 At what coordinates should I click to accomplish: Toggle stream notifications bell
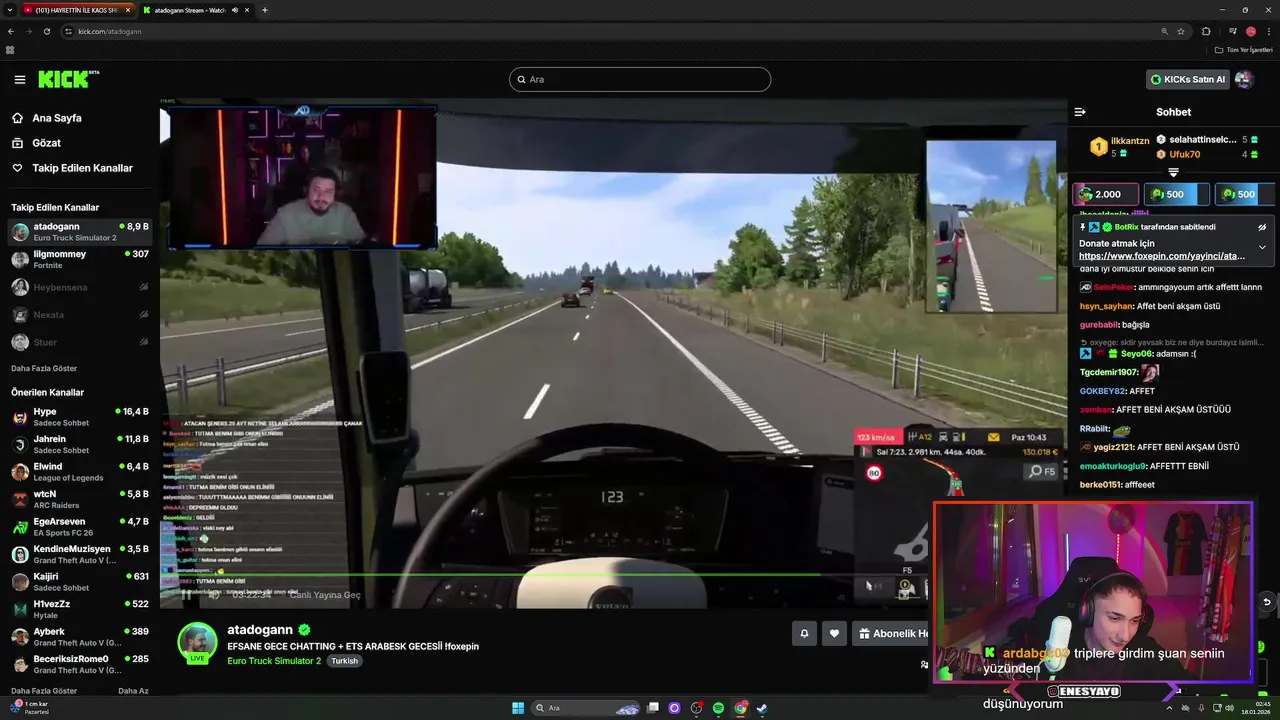(x=804, y=633)
